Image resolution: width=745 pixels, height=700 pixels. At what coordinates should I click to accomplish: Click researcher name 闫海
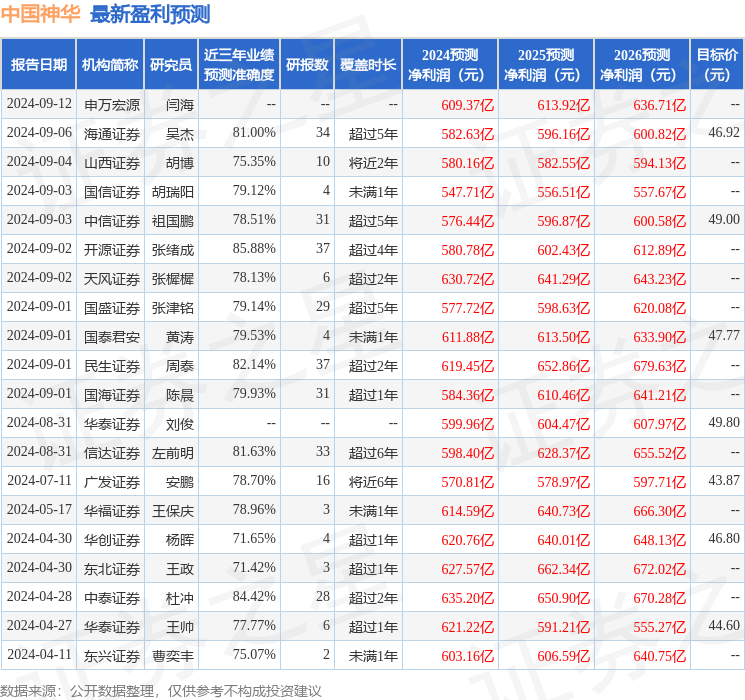pos(180,105)
